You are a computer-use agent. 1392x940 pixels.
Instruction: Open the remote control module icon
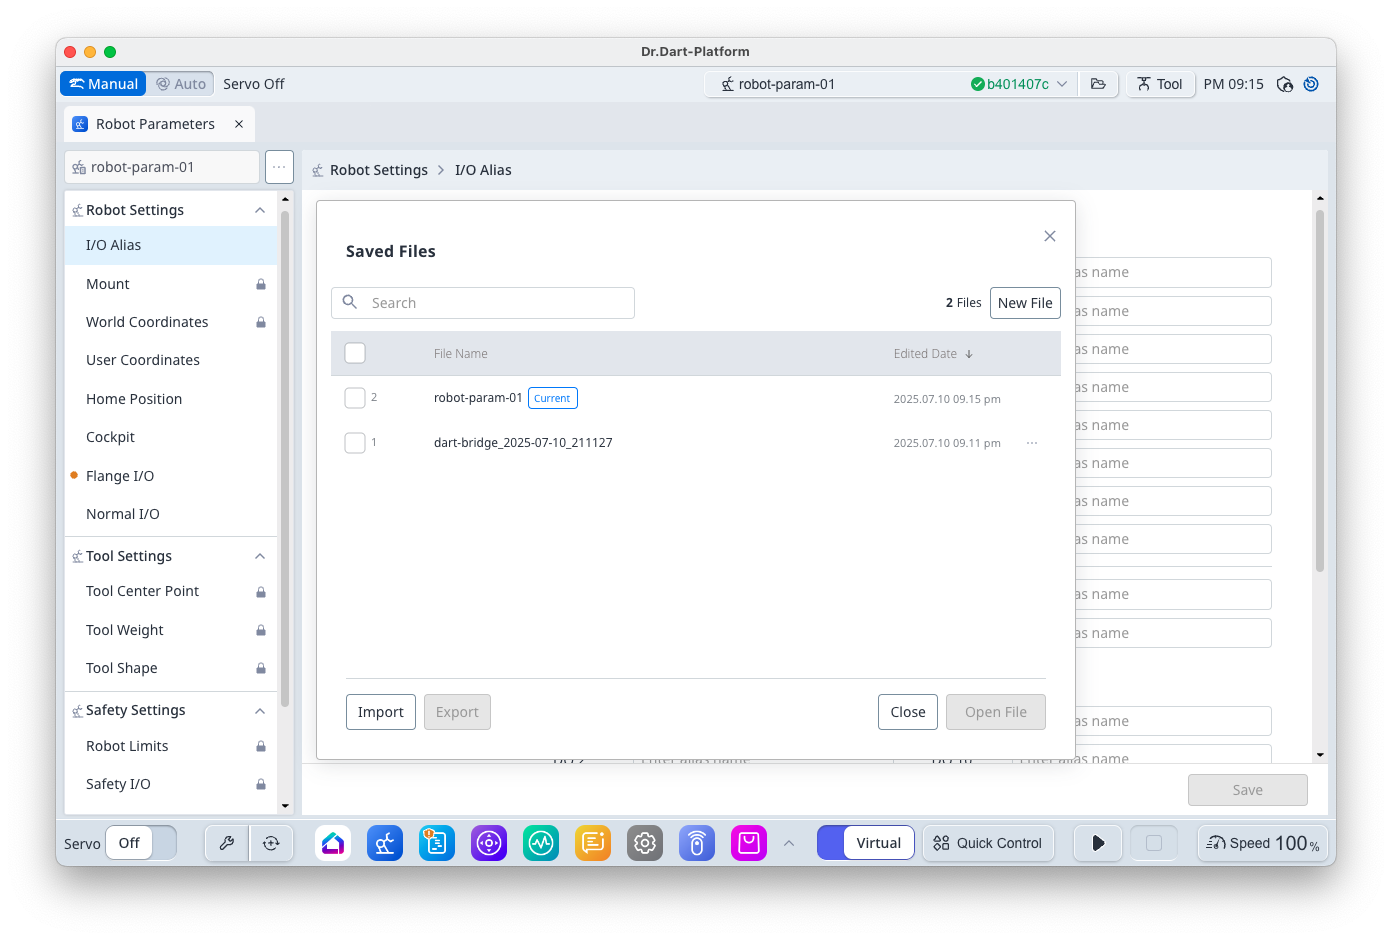click(697, 843)
